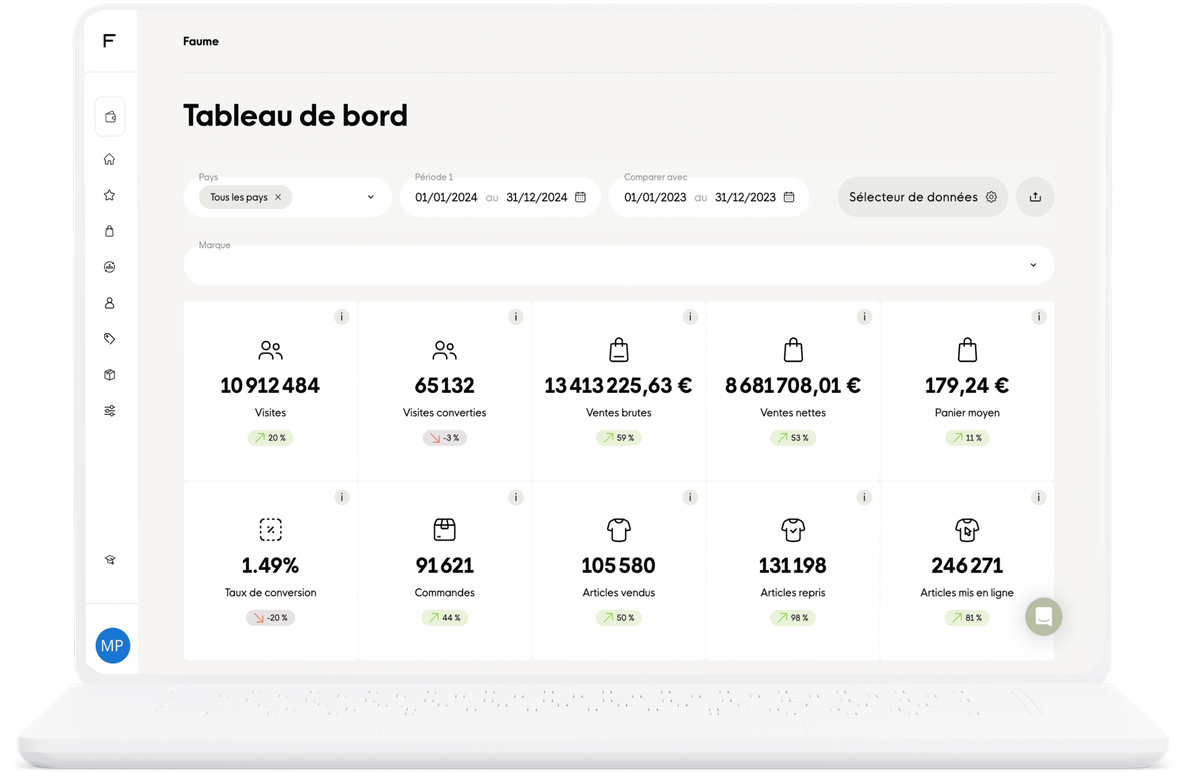1185x772 pixels.
Task: Click the MP user avatar
Action: click(112, 646)
